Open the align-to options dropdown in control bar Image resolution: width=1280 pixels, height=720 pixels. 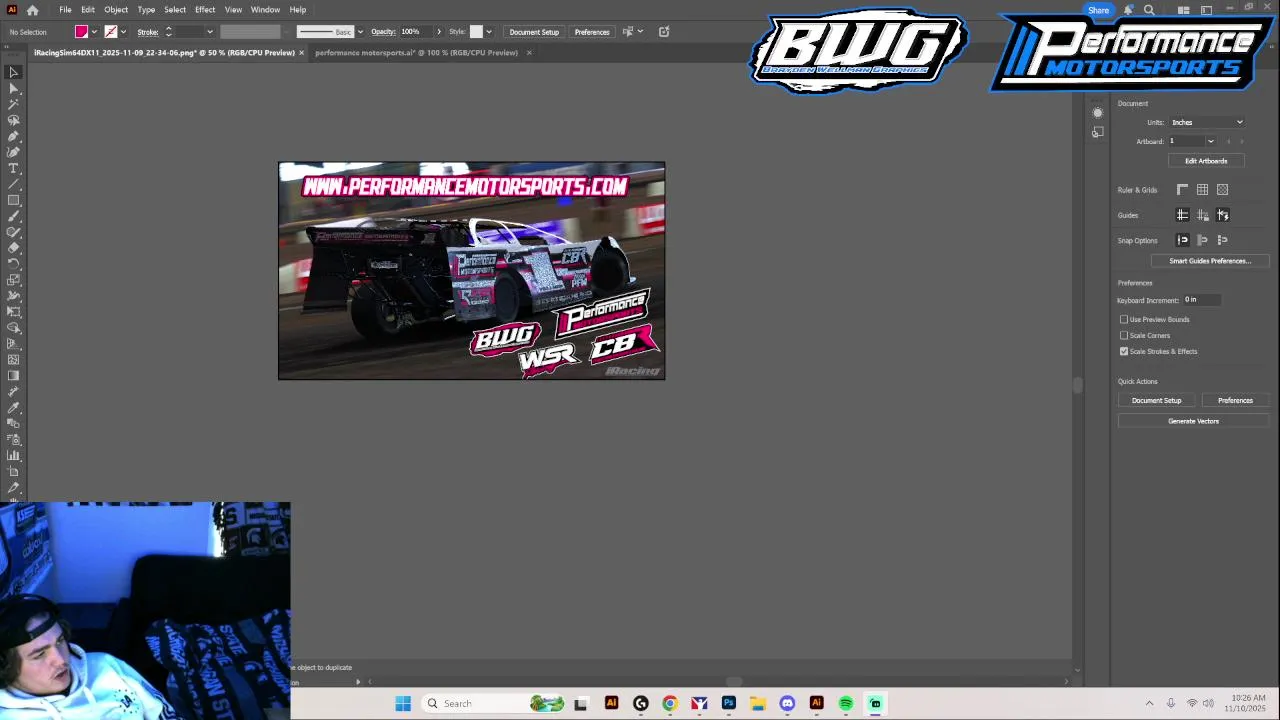click(x=640, y=32)
